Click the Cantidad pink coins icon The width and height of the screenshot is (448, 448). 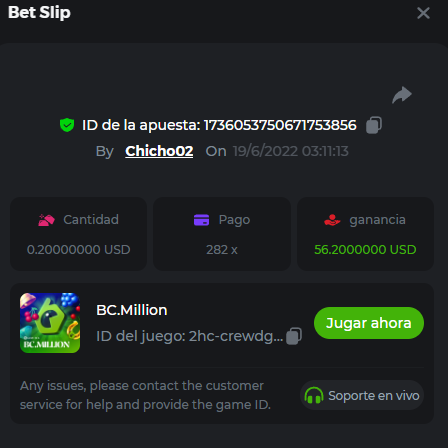[46, 220]
